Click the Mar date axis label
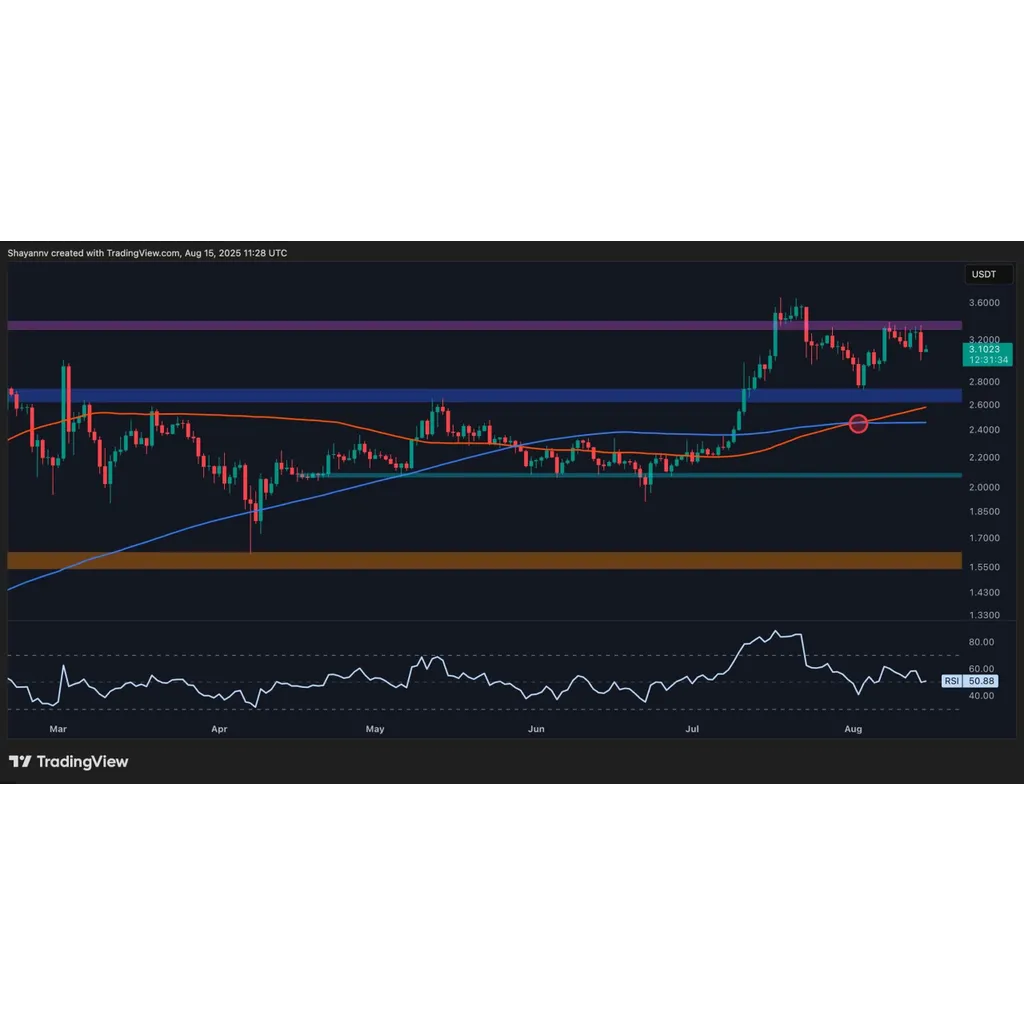 [58, 729]
